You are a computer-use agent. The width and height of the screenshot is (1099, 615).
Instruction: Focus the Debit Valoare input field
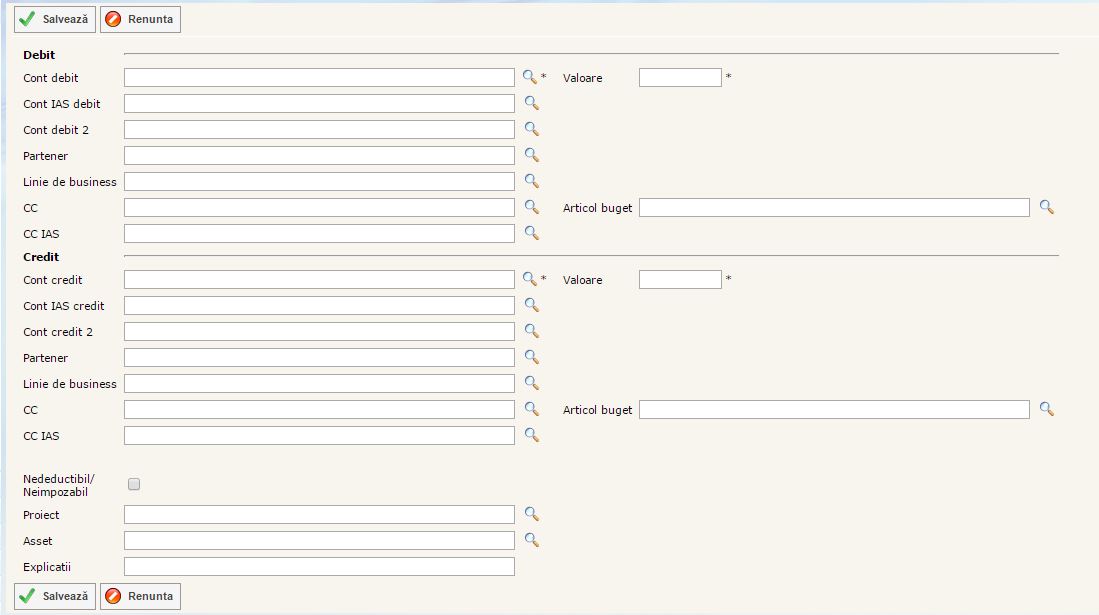point(680,78)
